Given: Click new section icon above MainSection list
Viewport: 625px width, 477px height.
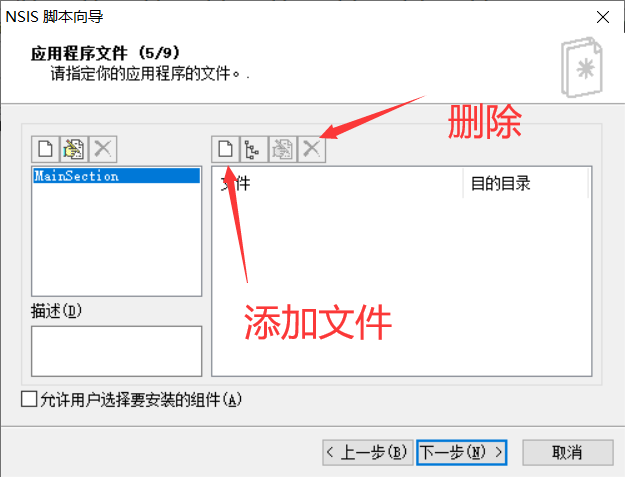Looking at the screenshot, I should click(x=45, y=149).
